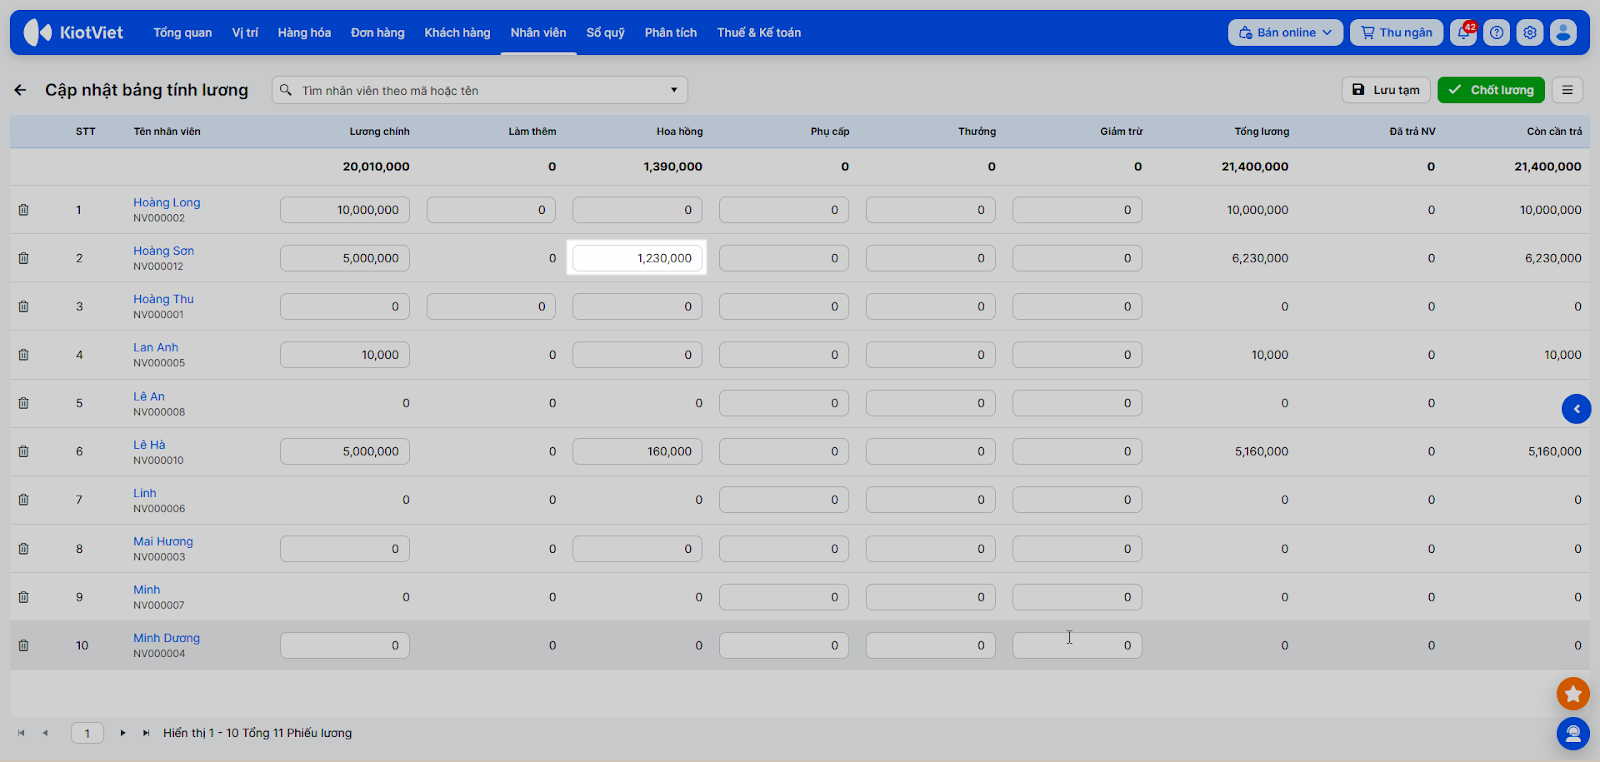Open the Khách hàng menu

[457, 33]
